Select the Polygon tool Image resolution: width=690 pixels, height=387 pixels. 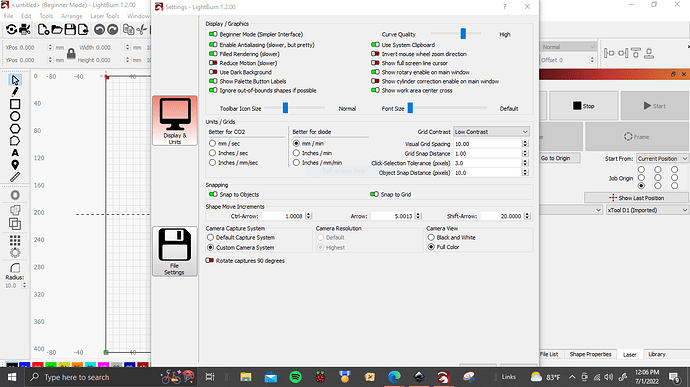15,129
